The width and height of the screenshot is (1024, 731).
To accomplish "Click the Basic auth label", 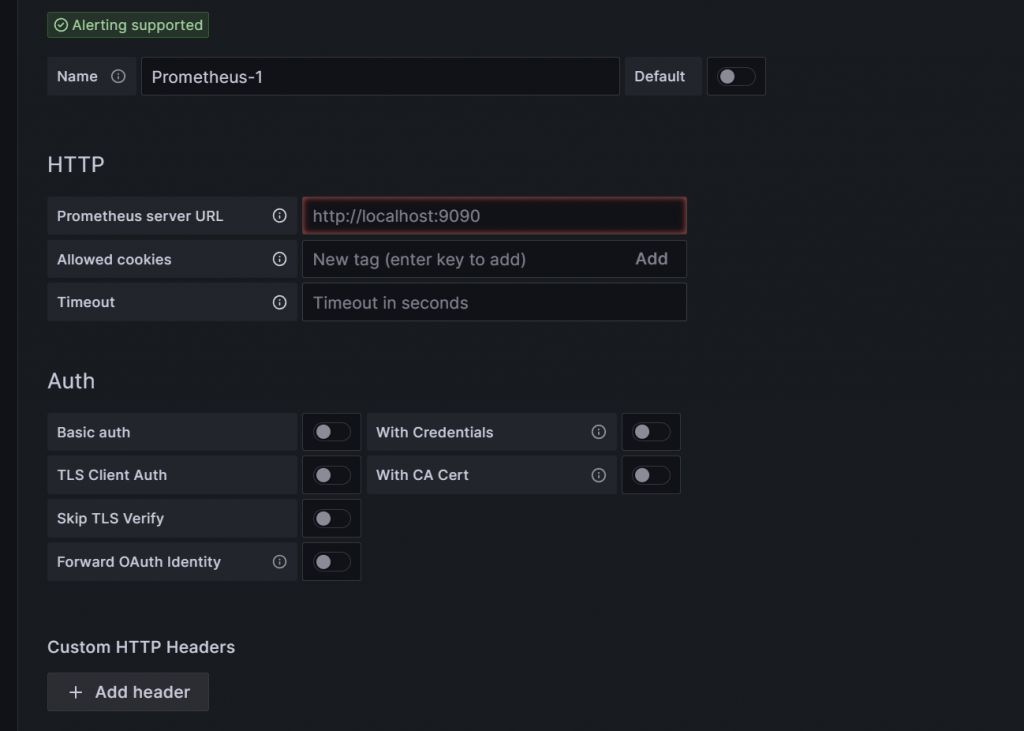I will coord(93,432).
